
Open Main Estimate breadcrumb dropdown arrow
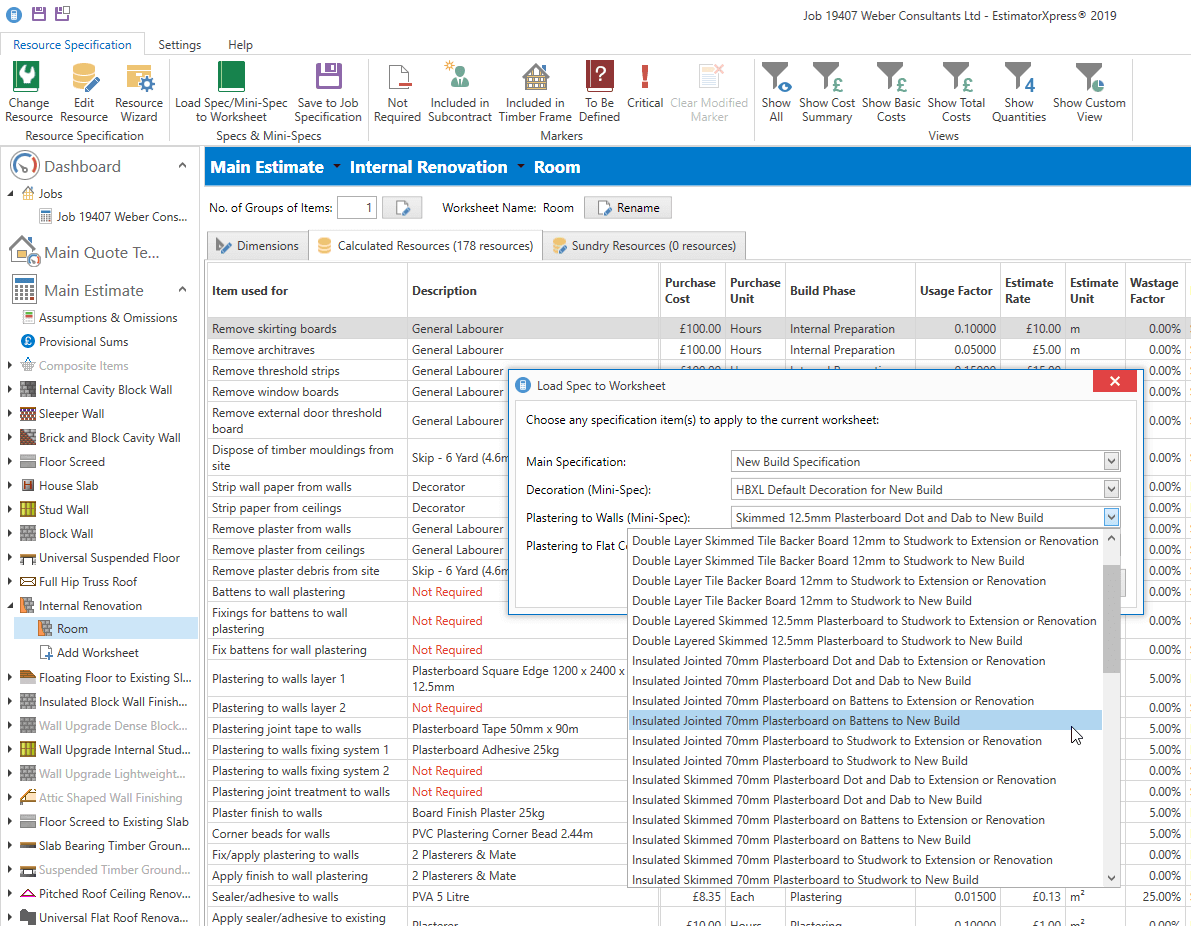click(x=336, y=166)
